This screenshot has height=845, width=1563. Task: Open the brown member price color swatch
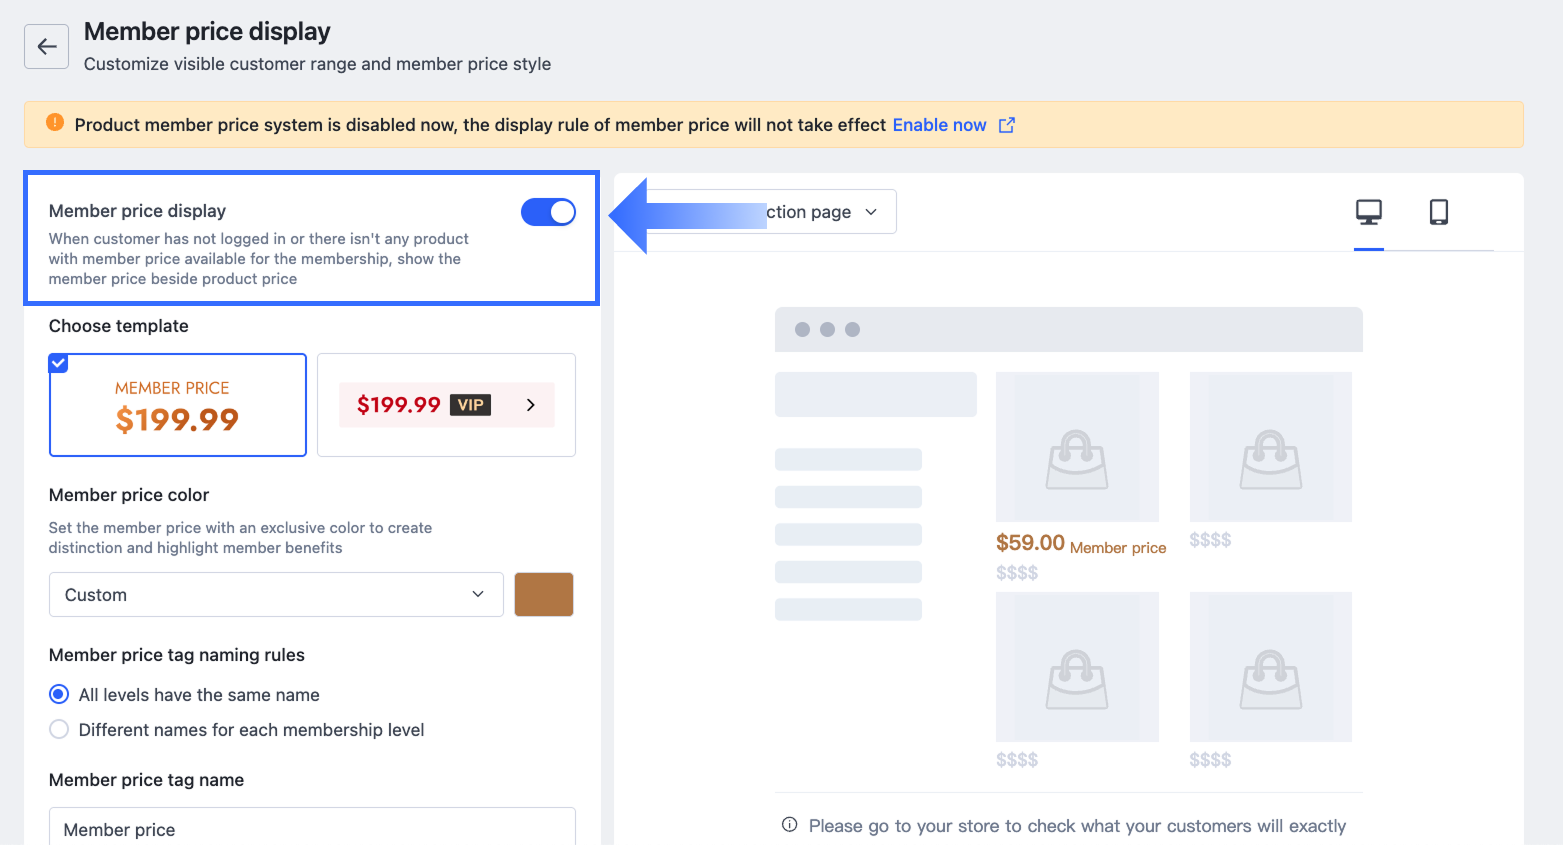(x=543, y=594)
